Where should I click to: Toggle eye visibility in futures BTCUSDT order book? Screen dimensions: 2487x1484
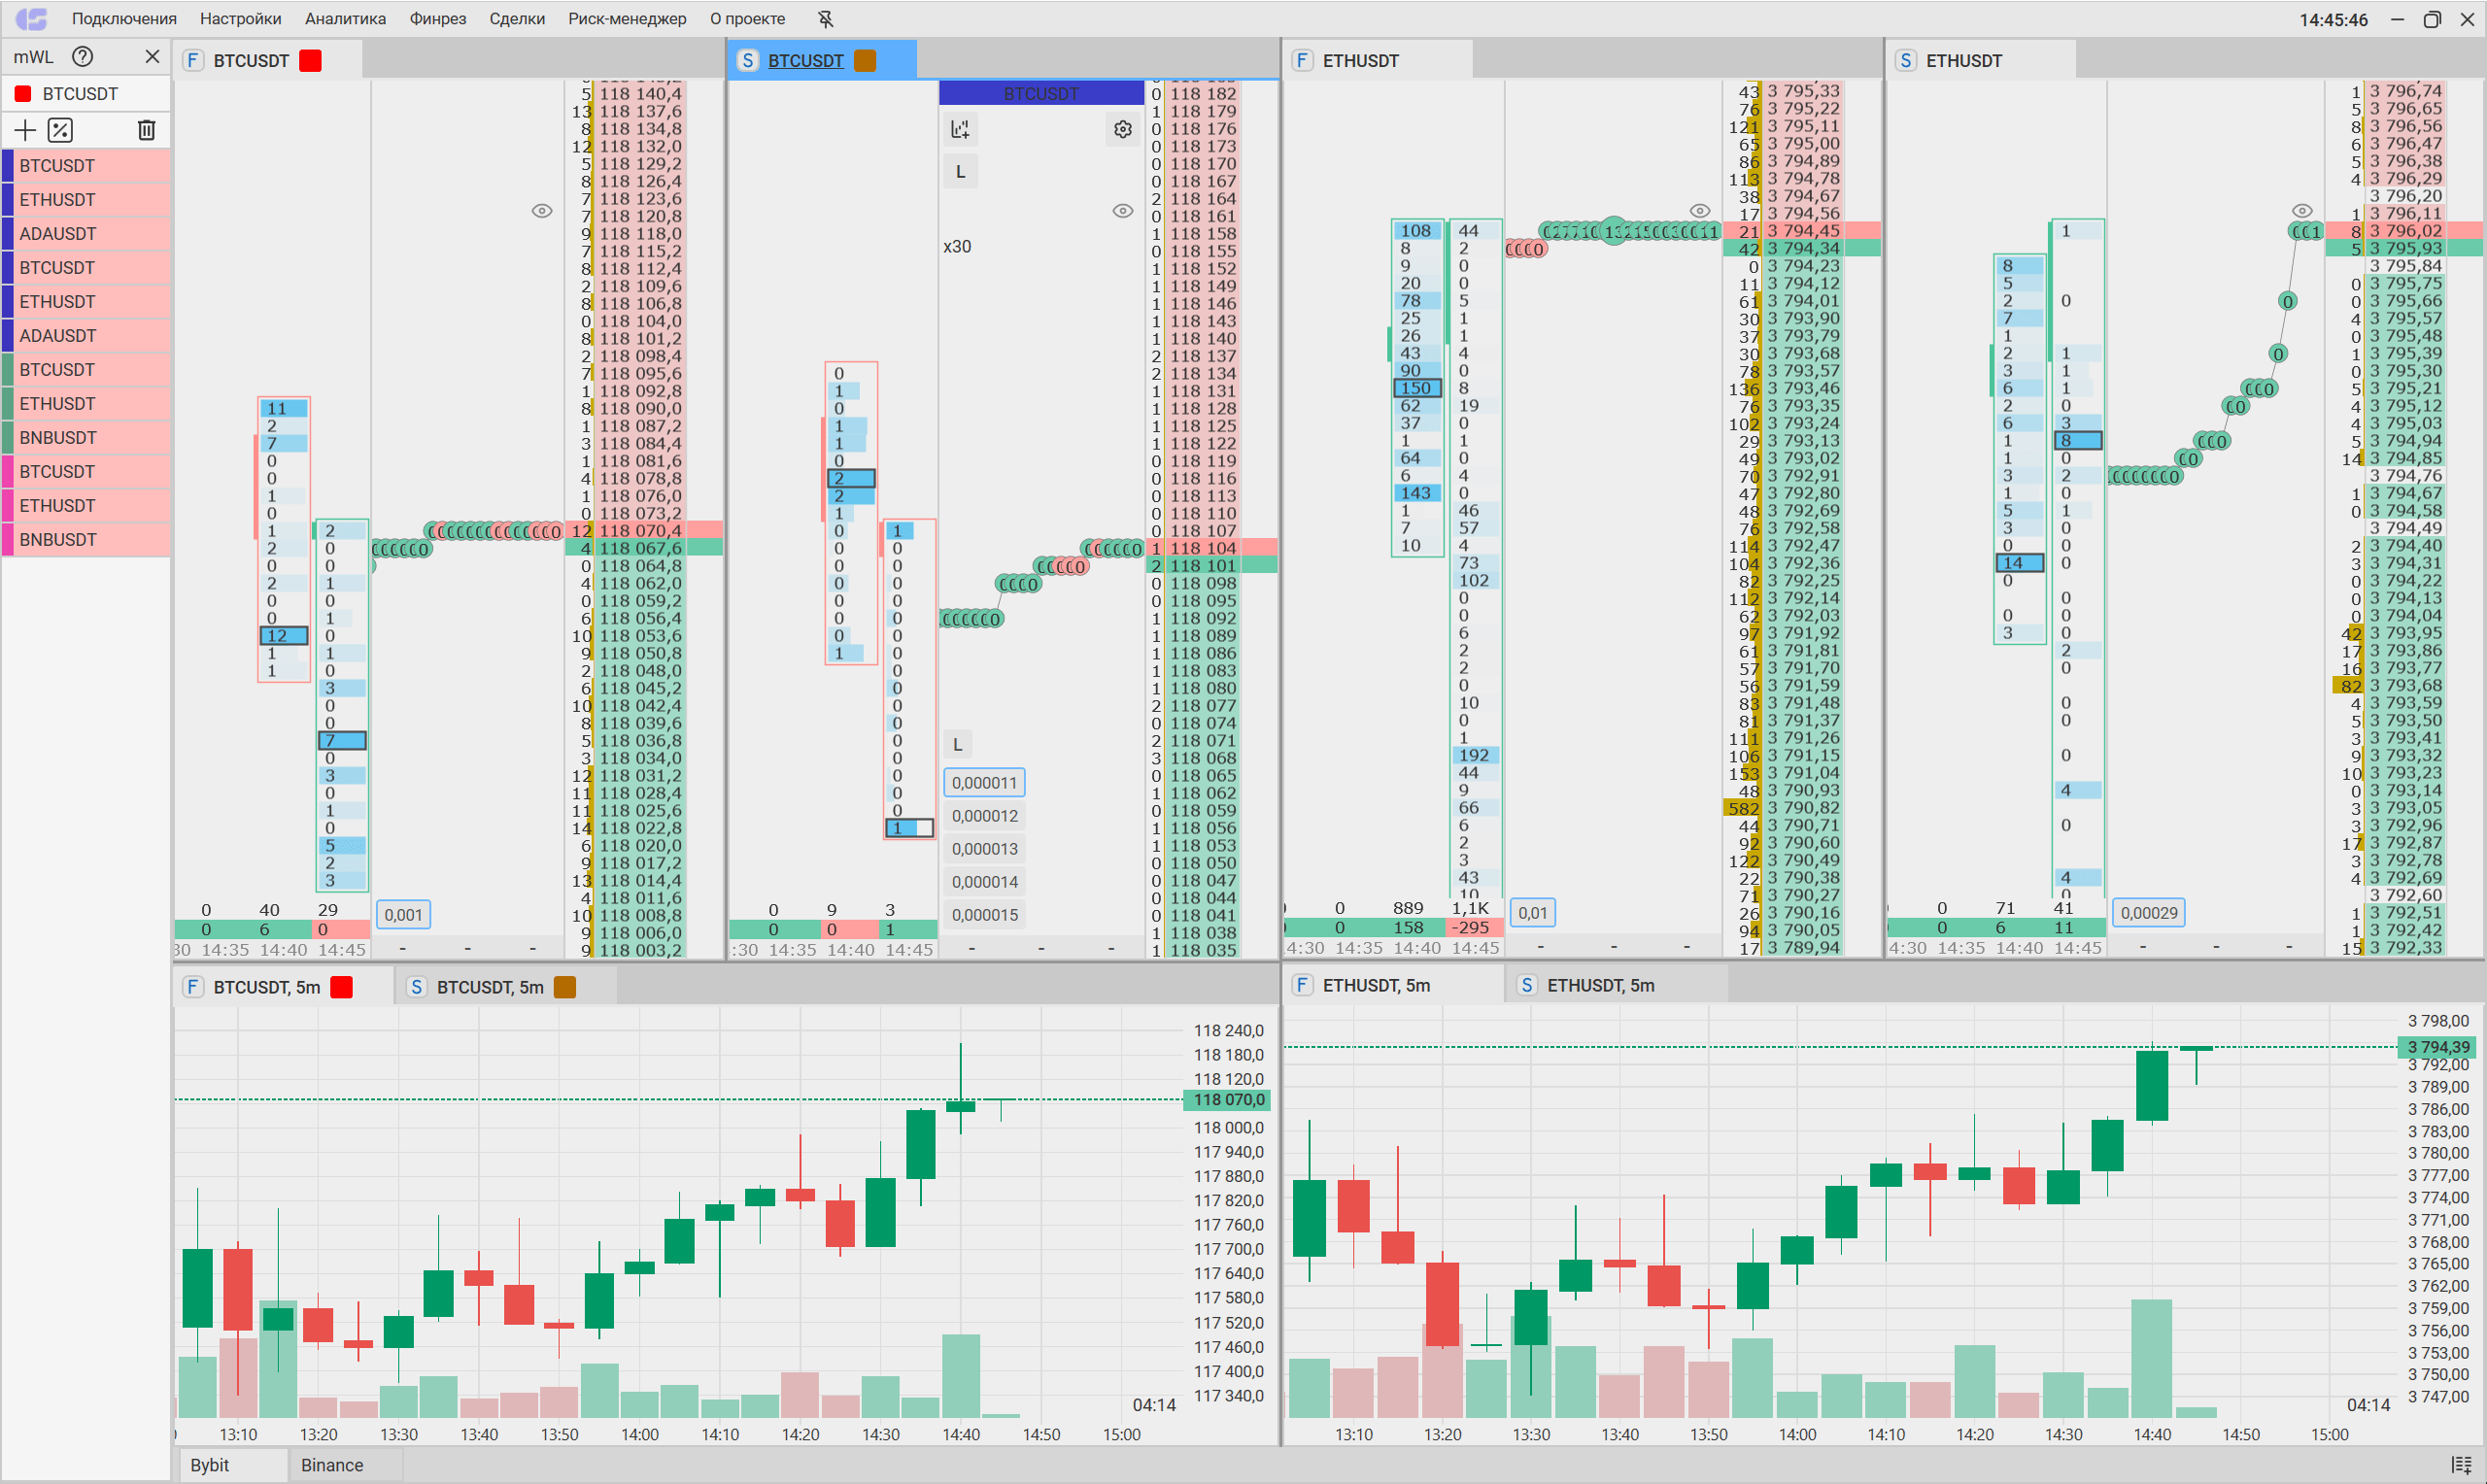pos(541,211)
